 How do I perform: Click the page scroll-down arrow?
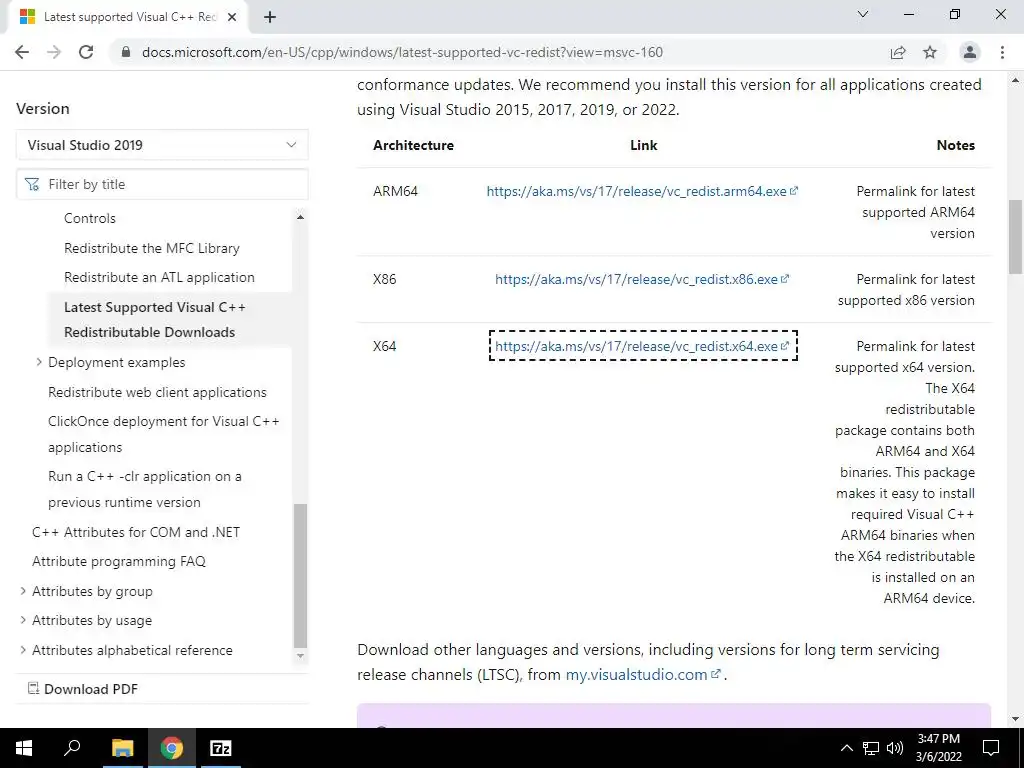[1015, 719]
